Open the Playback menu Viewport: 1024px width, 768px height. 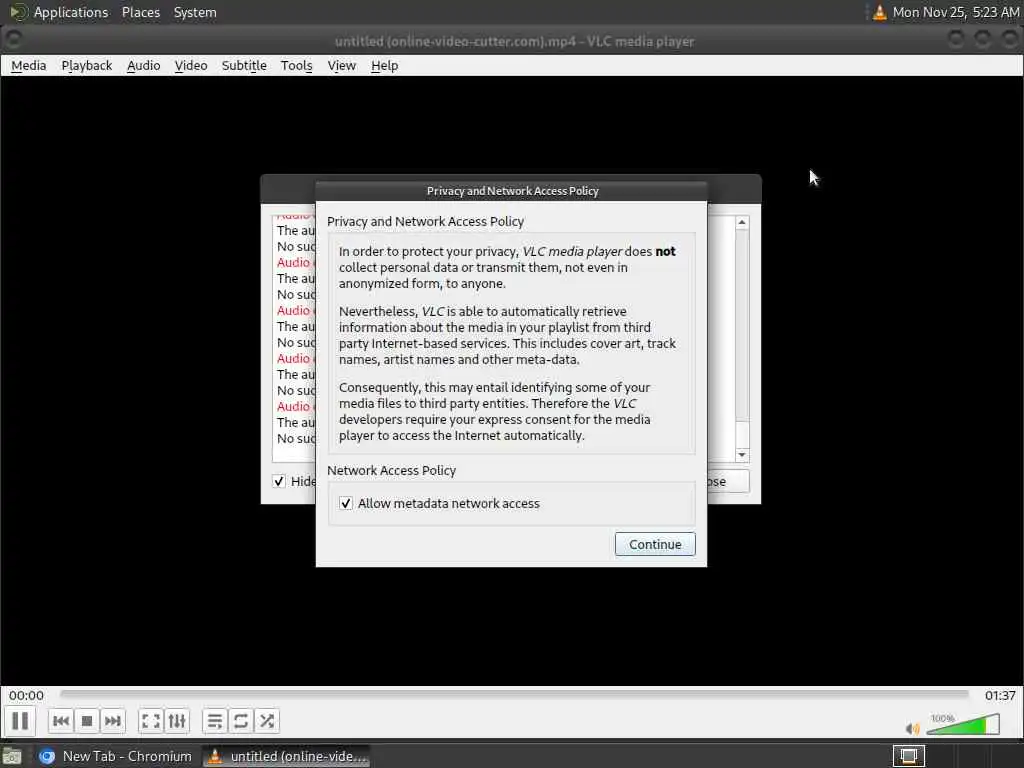87,65
